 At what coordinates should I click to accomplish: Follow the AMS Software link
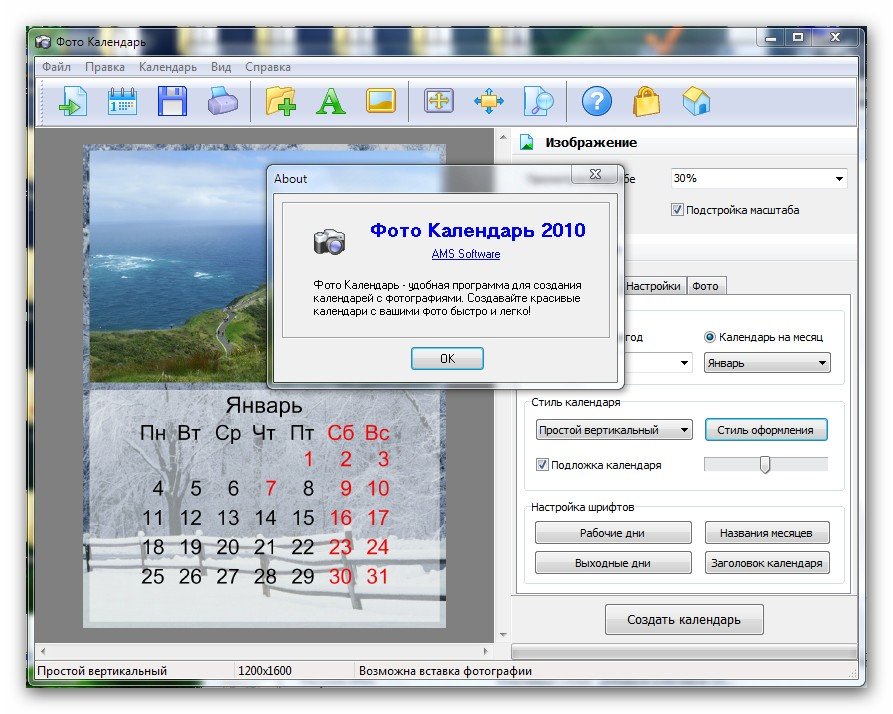(465, 254)
